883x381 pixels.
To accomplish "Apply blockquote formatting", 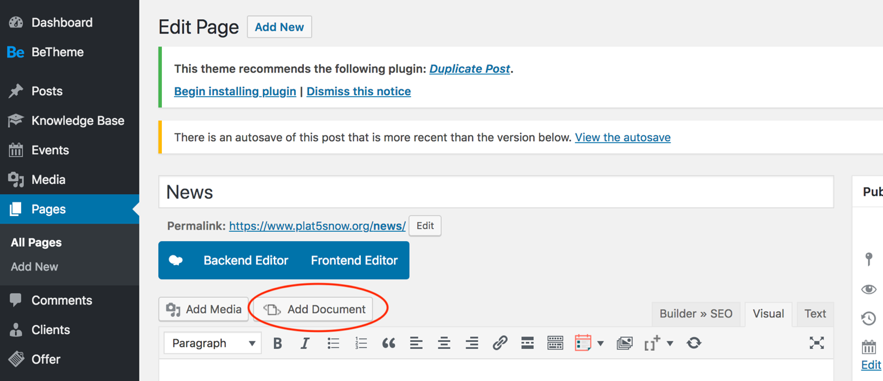I will [389, 343].
